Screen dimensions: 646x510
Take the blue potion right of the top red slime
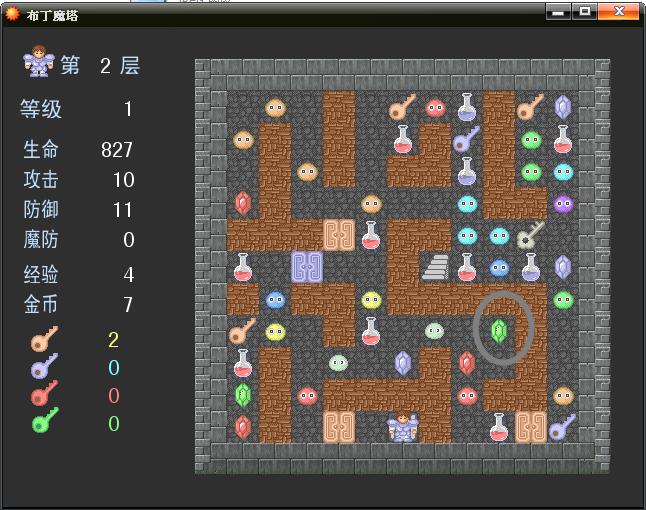(x=467, y=108)
